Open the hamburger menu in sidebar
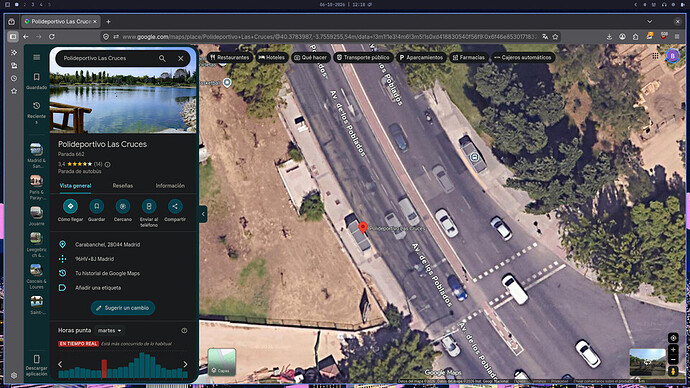Screen dimensions: 690x388 37,57
